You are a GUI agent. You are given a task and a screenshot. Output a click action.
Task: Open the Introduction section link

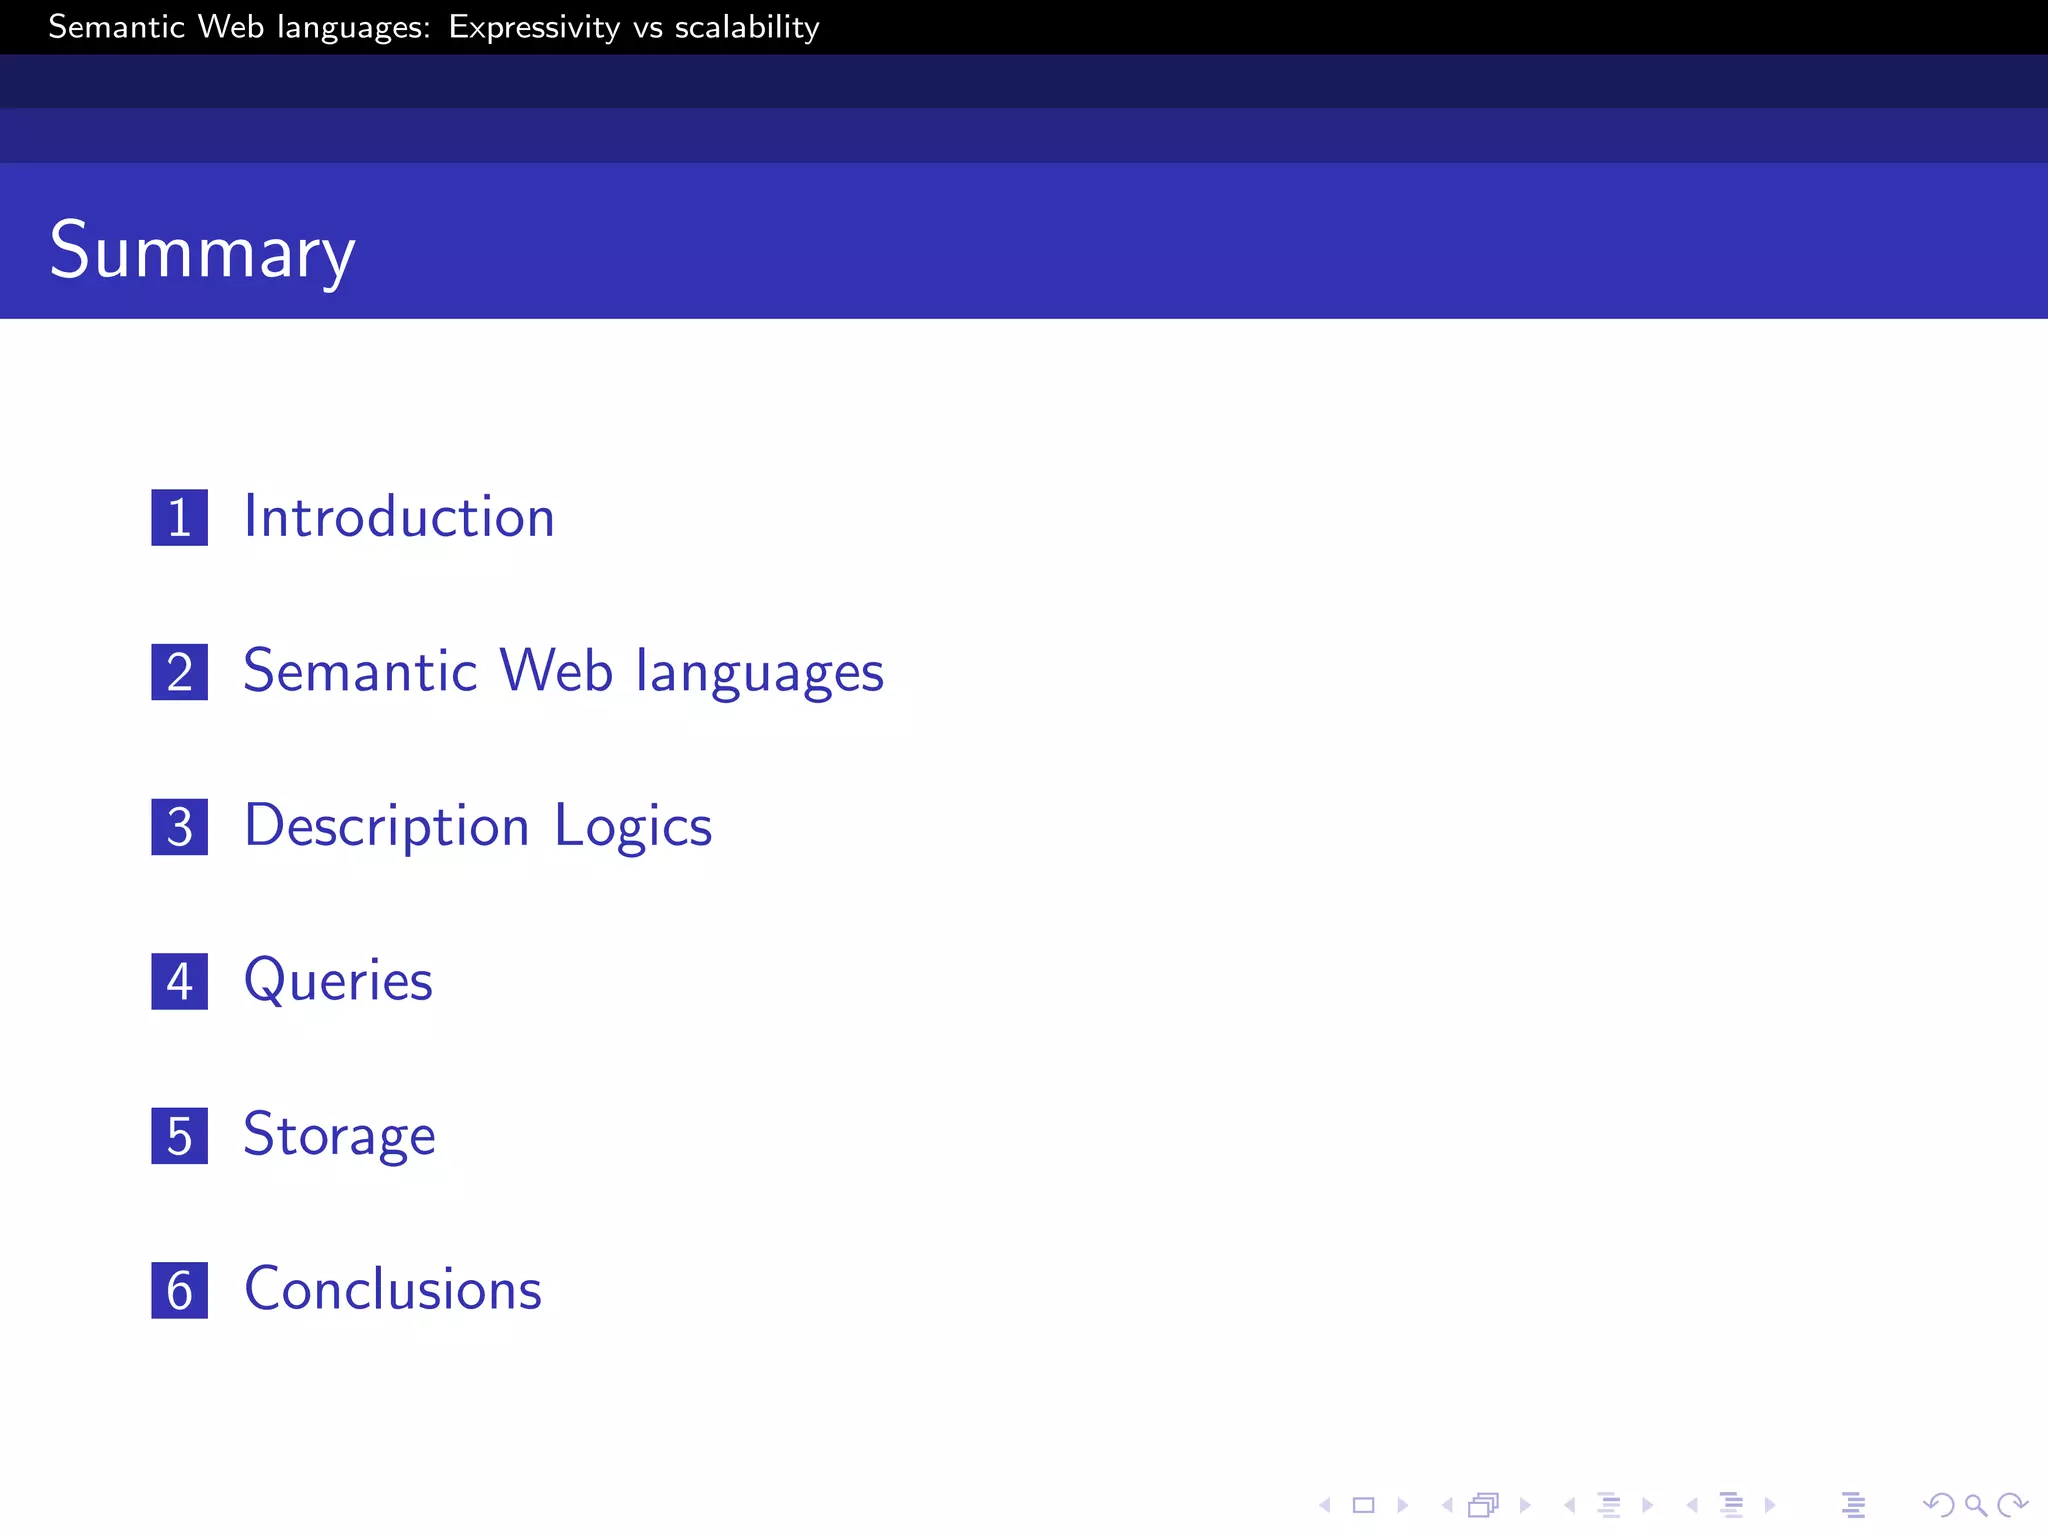[x=399, y=517]
